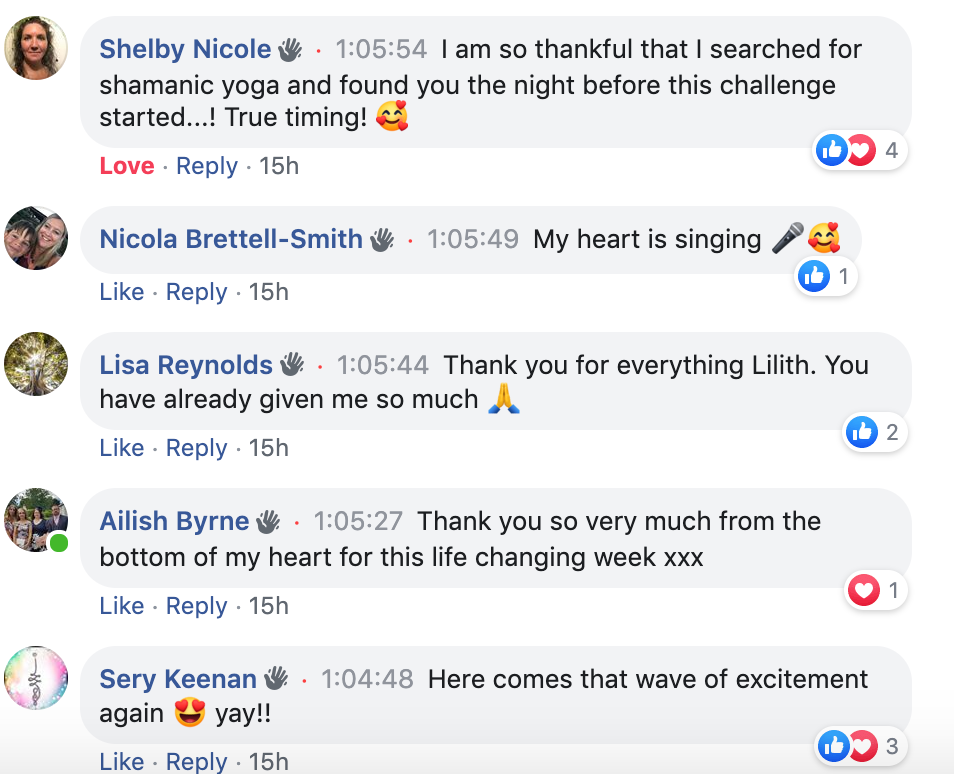Show reactions count on Lisa Reynolds' comment
This screenshot has width=954, height=774.
pyautogui.click(x=875, y=432)
